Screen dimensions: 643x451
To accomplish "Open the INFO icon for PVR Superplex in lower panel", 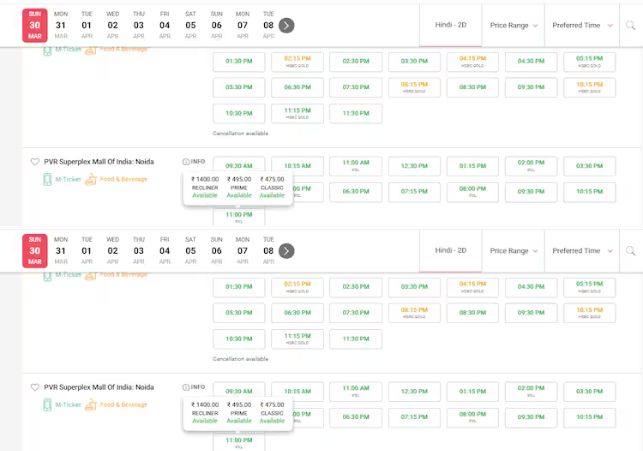I will (x=194, y=387).
